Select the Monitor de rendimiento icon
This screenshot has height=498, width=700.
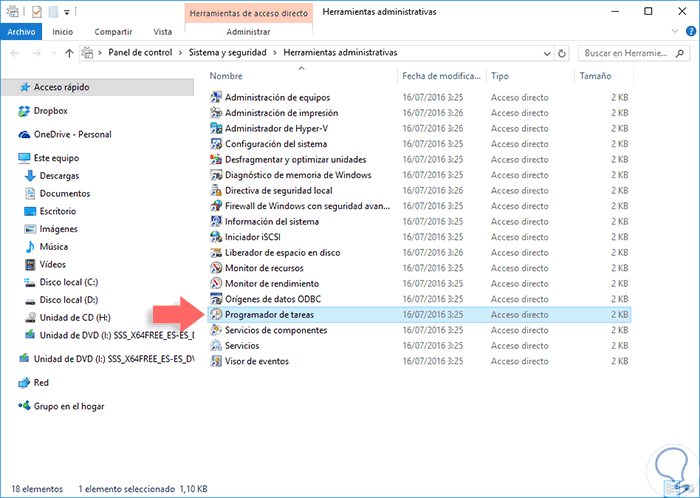click(x=216, y=284)
